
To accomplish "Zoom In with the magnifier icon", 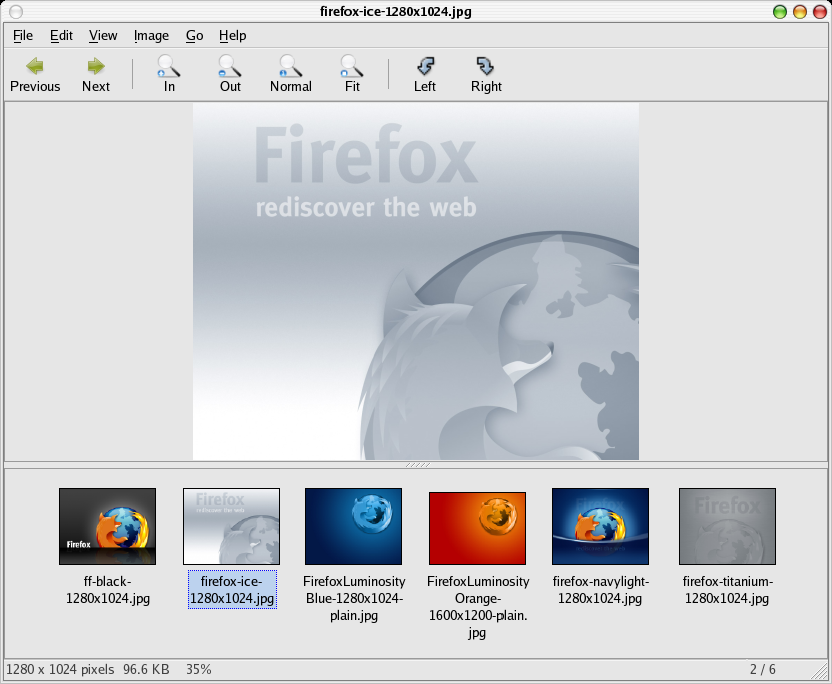I will [x=169, y=66].
